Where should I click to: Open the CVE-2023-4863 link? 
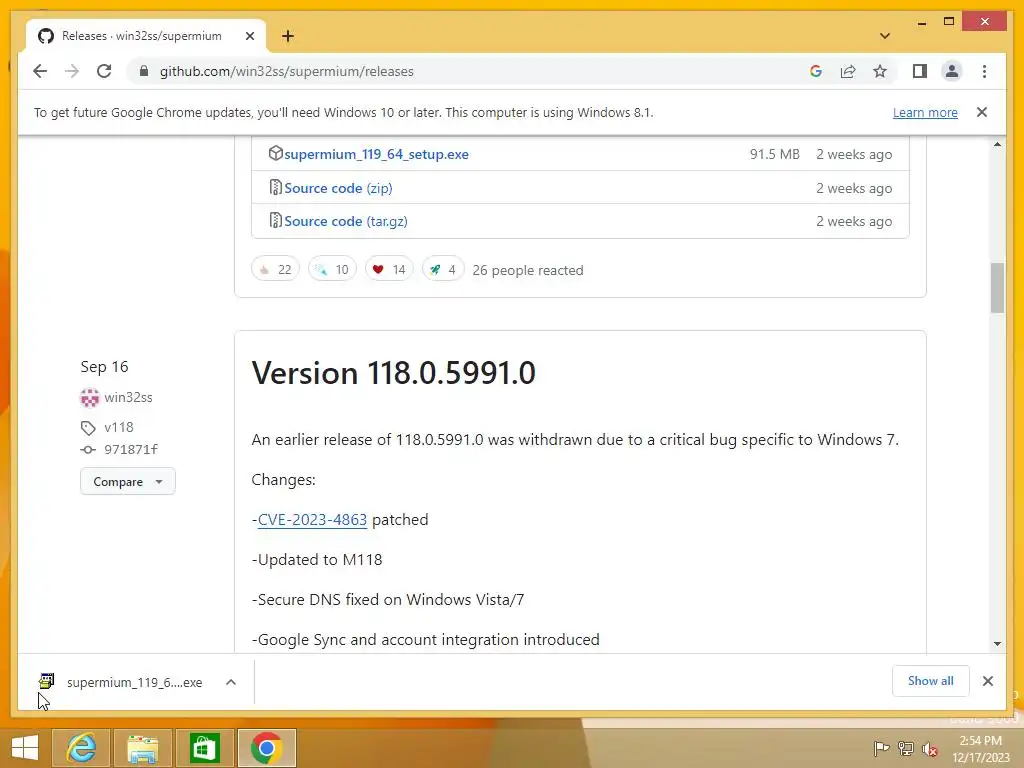click(312, 520)
